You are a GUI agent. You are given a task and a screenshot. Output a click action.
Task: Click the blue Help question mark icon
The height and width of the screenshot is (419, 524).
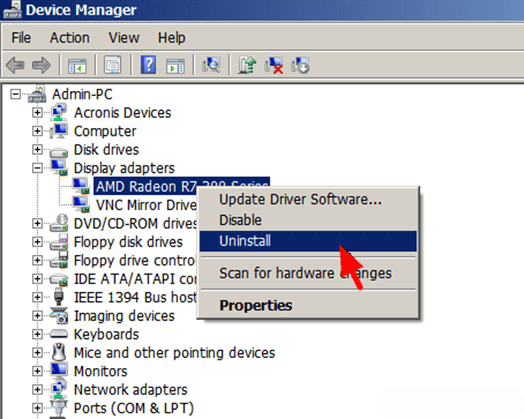[x=148, y=64]
